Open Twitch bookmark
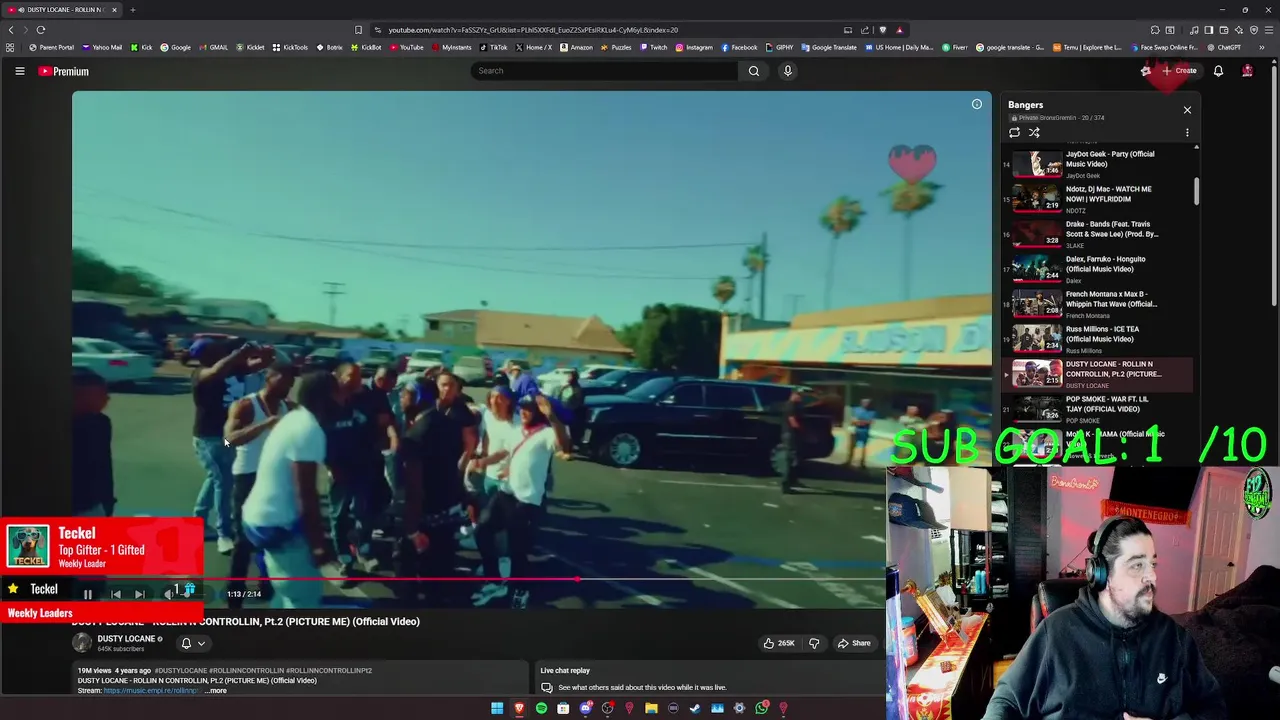This screenshot has width=1280, height=720. (654, 47)
